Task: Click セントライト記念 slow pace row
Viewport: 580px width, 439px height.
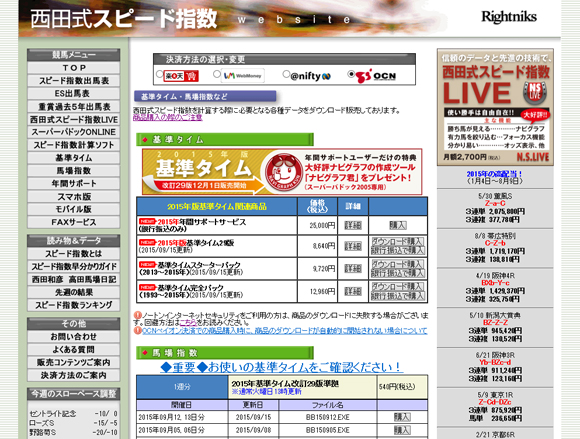Action: coord(74,413)
